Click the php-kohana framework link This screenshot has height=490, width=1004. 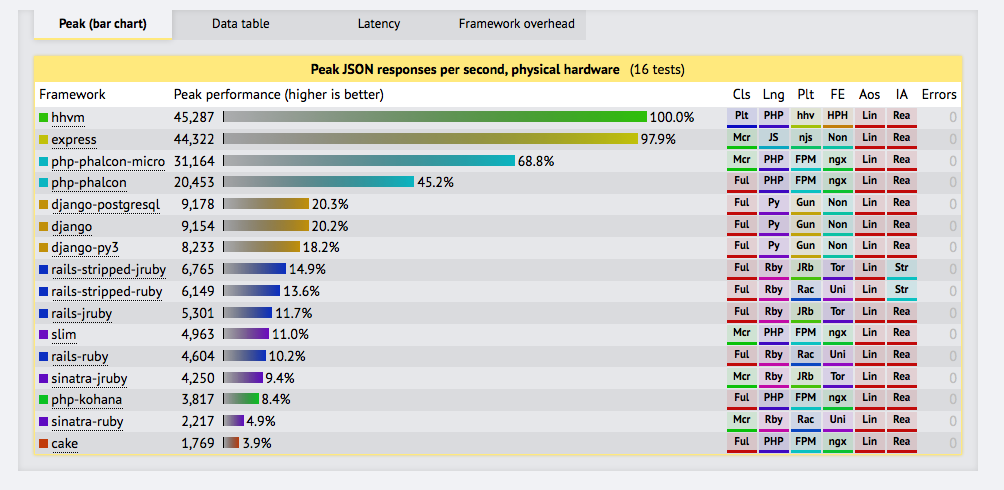(86, 400)
